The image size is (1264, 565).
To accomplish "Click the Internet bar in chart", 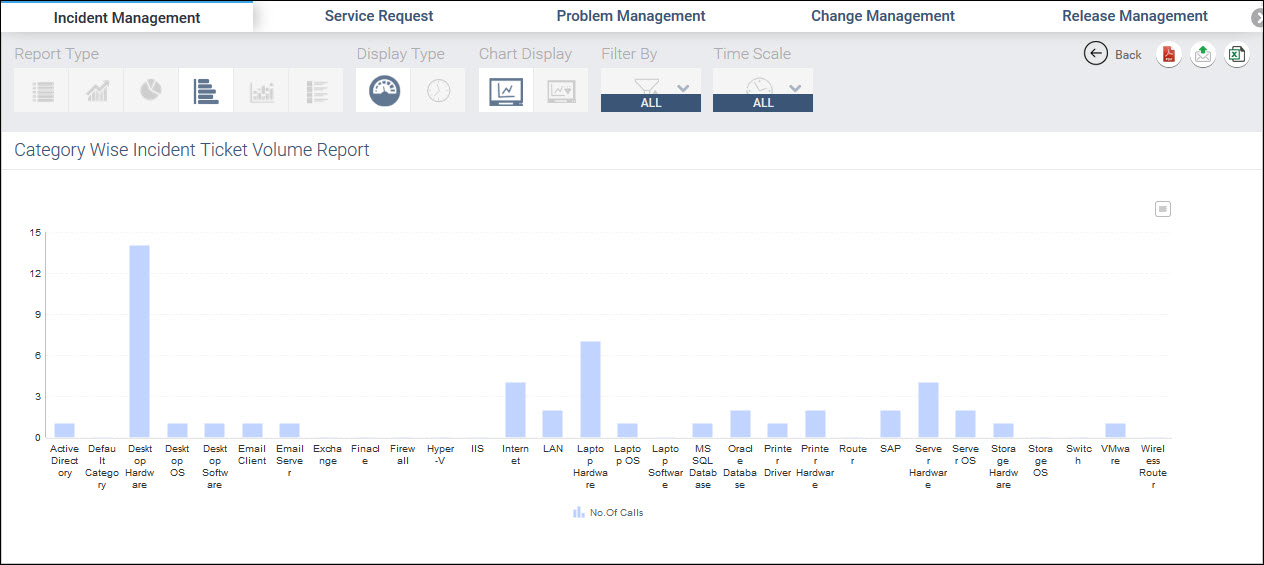I will pyautogui.click(x=515, y=410).
